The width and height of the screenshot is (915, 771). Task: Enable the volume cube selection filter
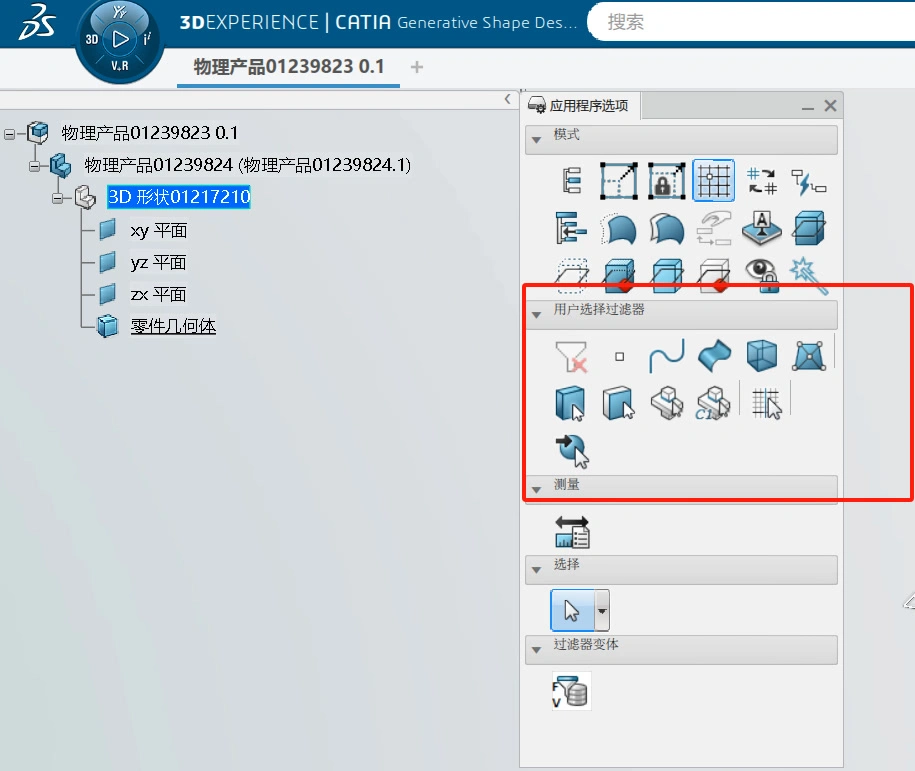coord(762,356)
